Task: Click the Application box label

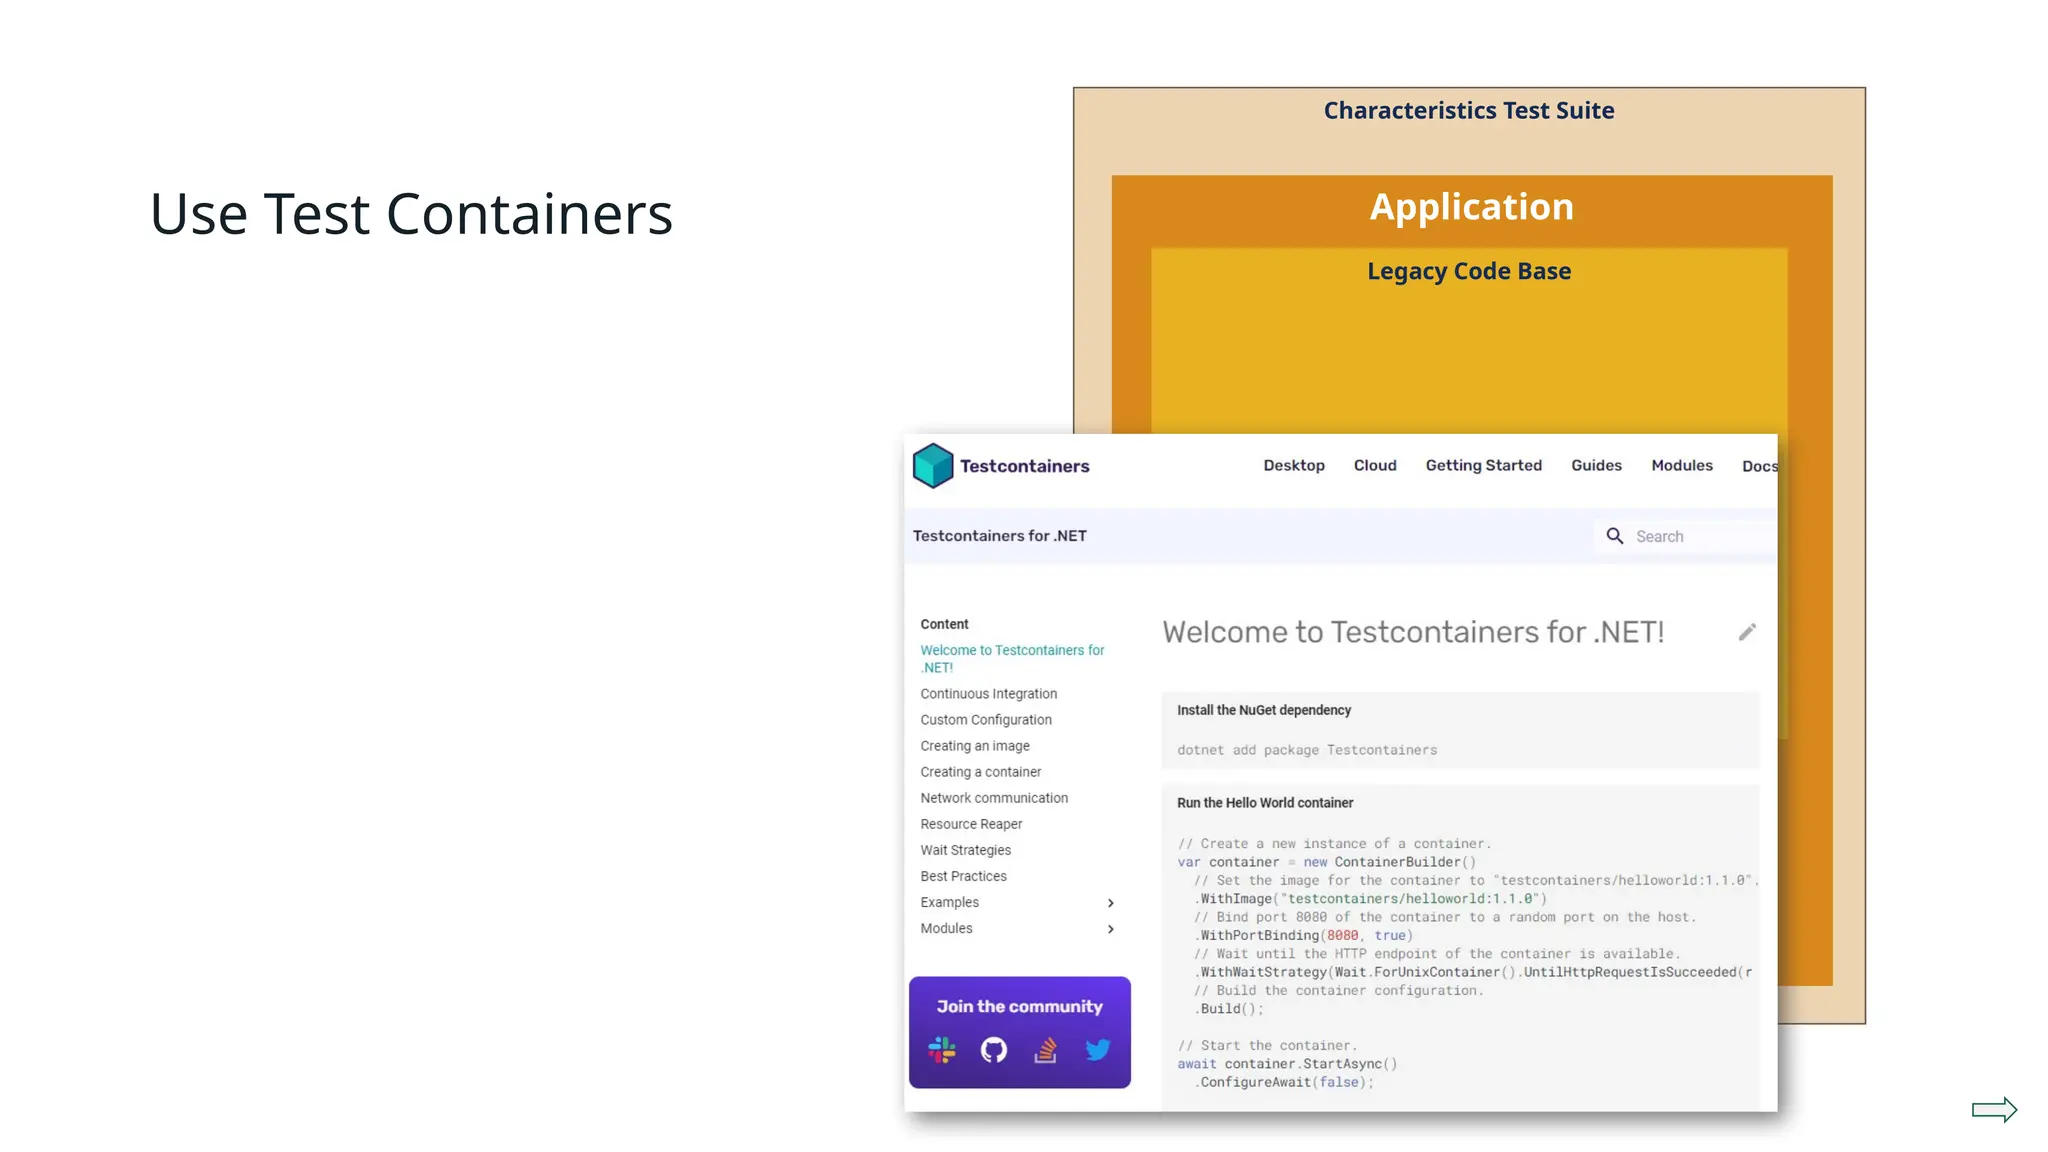Action: (1471, 207)
